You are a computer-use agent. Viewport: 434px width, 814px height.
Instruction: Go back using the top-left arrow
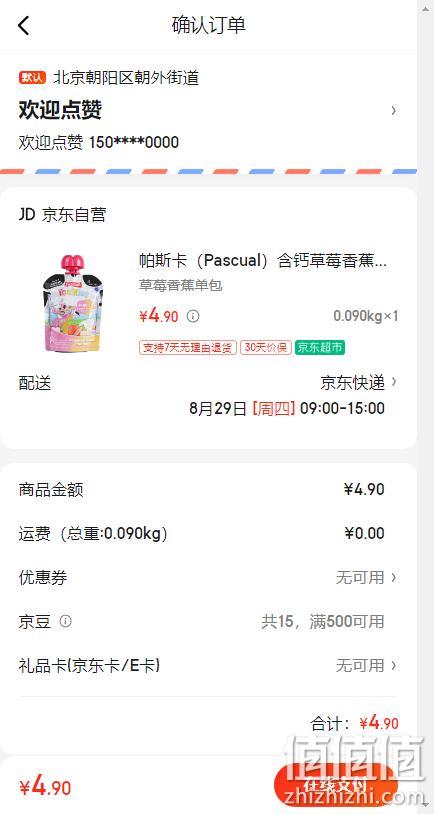point(24,25)
